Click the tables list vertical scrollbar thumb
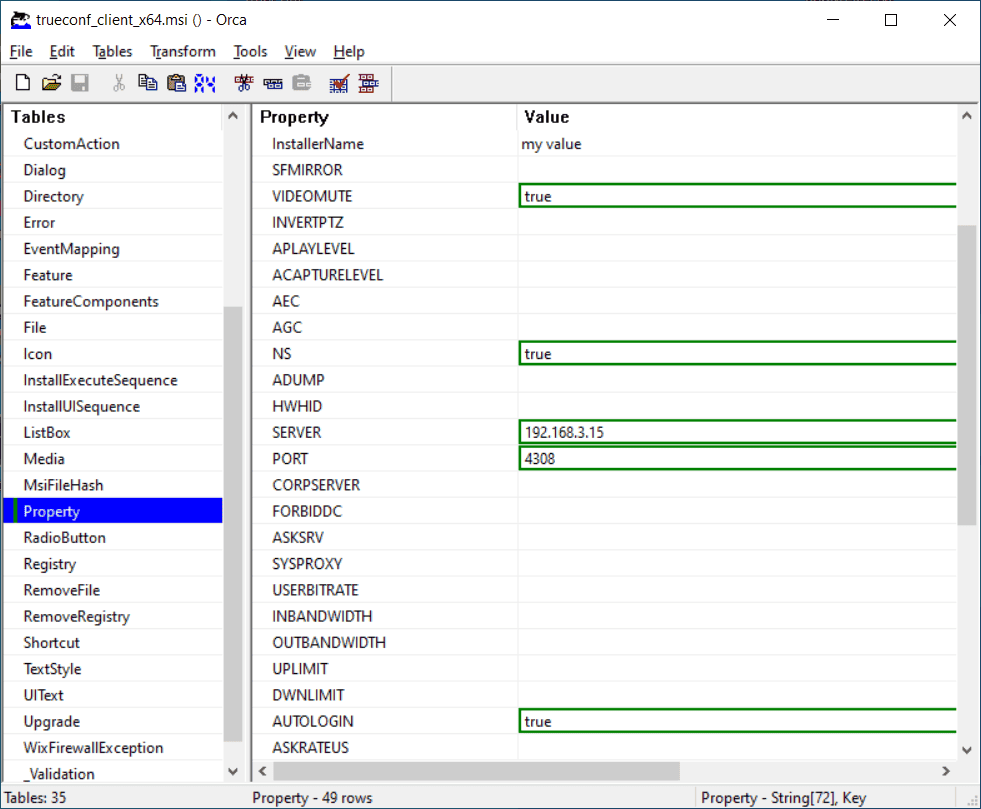This screenshot has height=809, width=981. tap(233, 524)
